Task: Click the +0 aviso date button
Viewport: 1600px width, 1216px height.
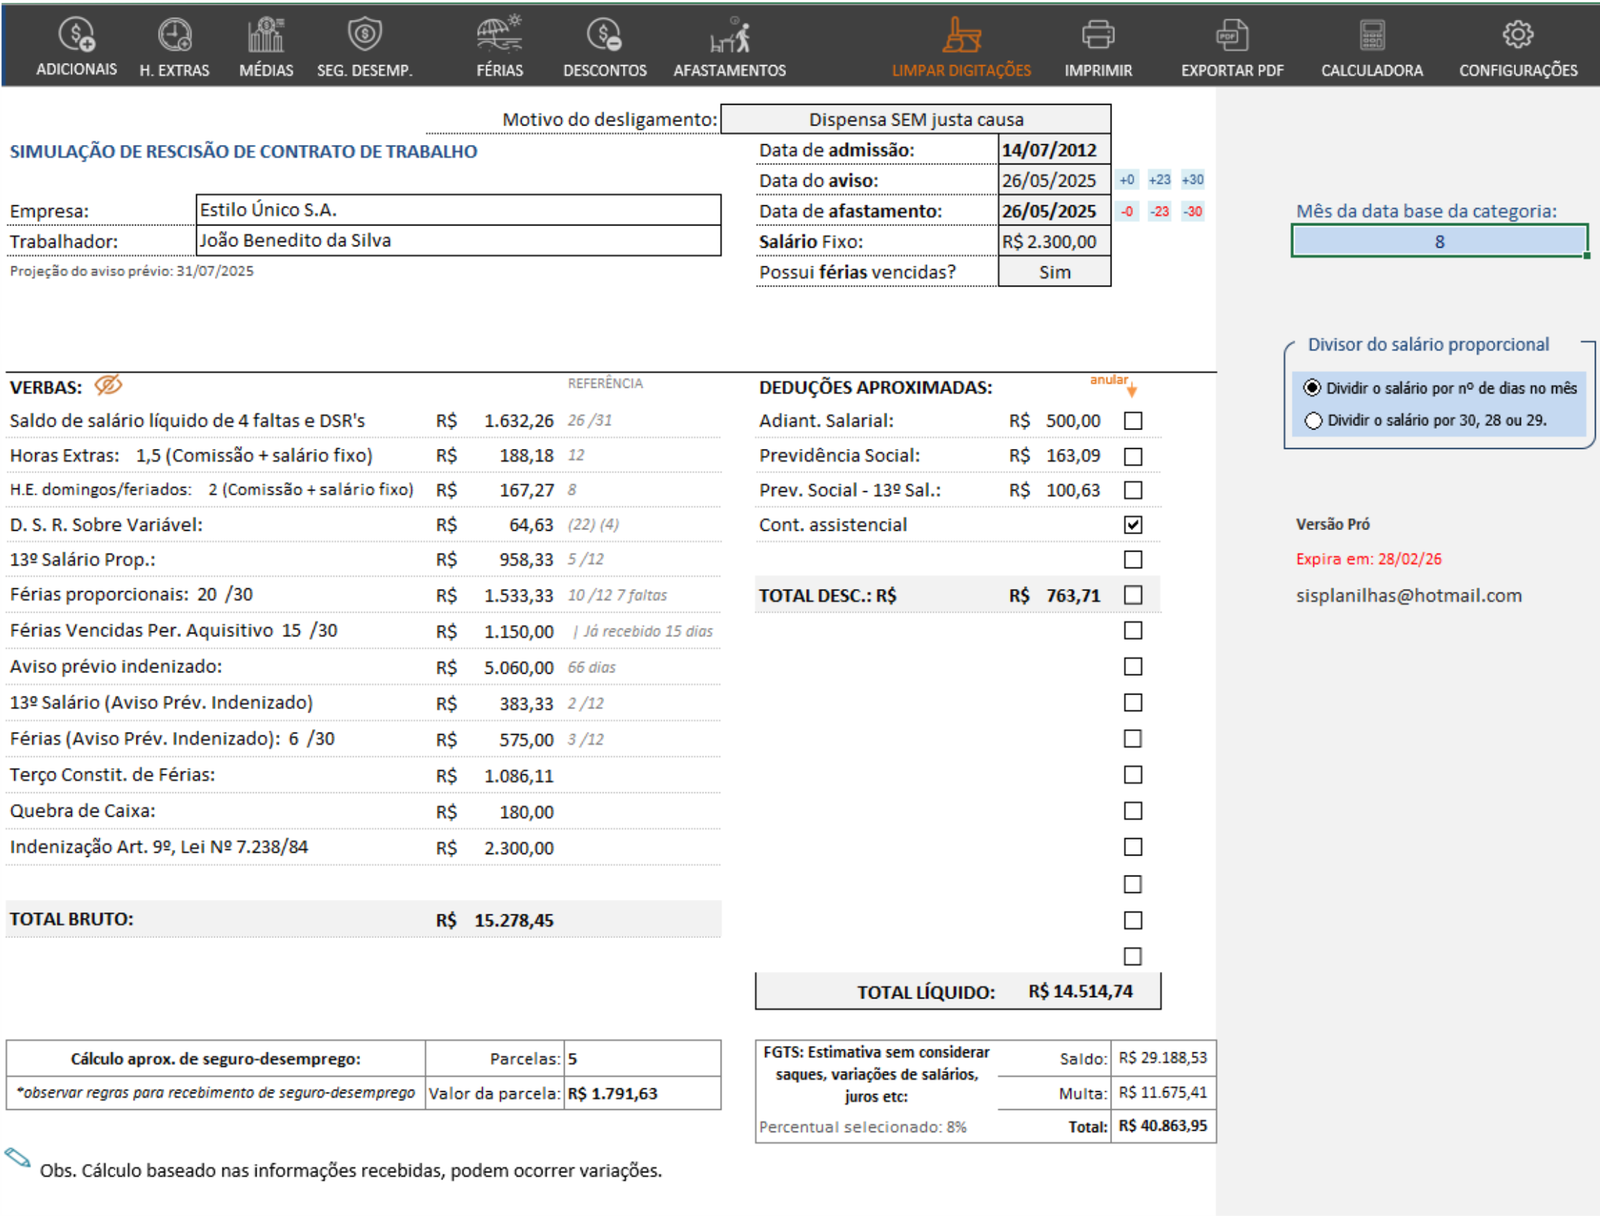Action: tap(1127, 180)
